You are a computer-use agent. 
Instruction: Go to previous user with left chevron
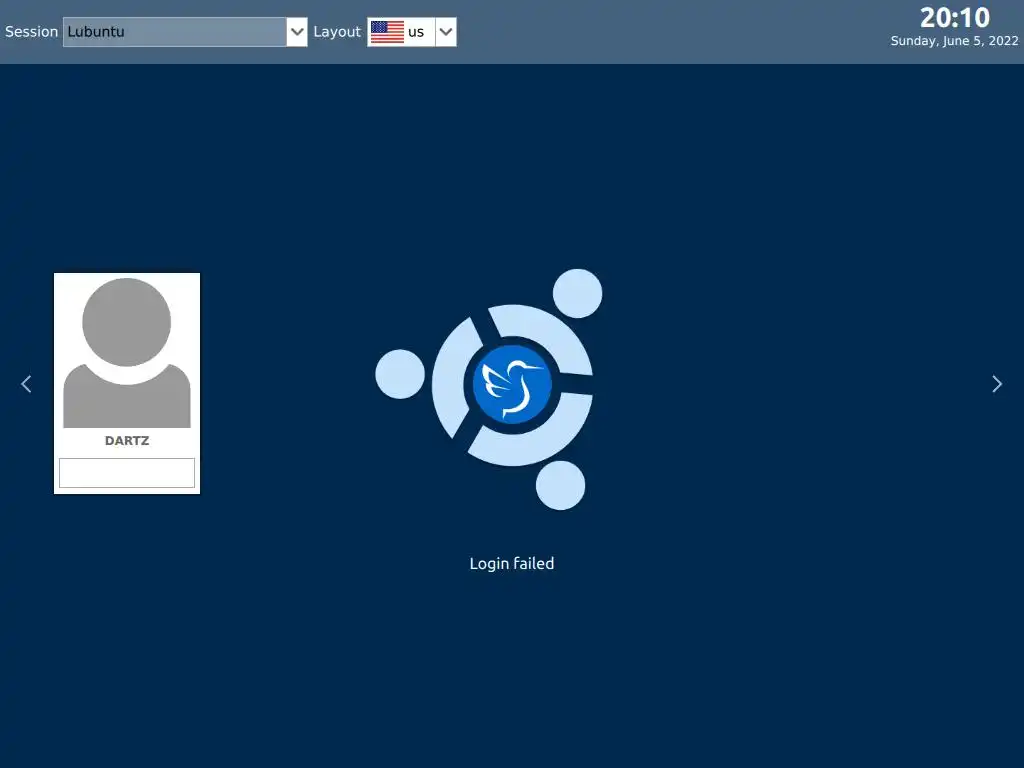[26, 384]
